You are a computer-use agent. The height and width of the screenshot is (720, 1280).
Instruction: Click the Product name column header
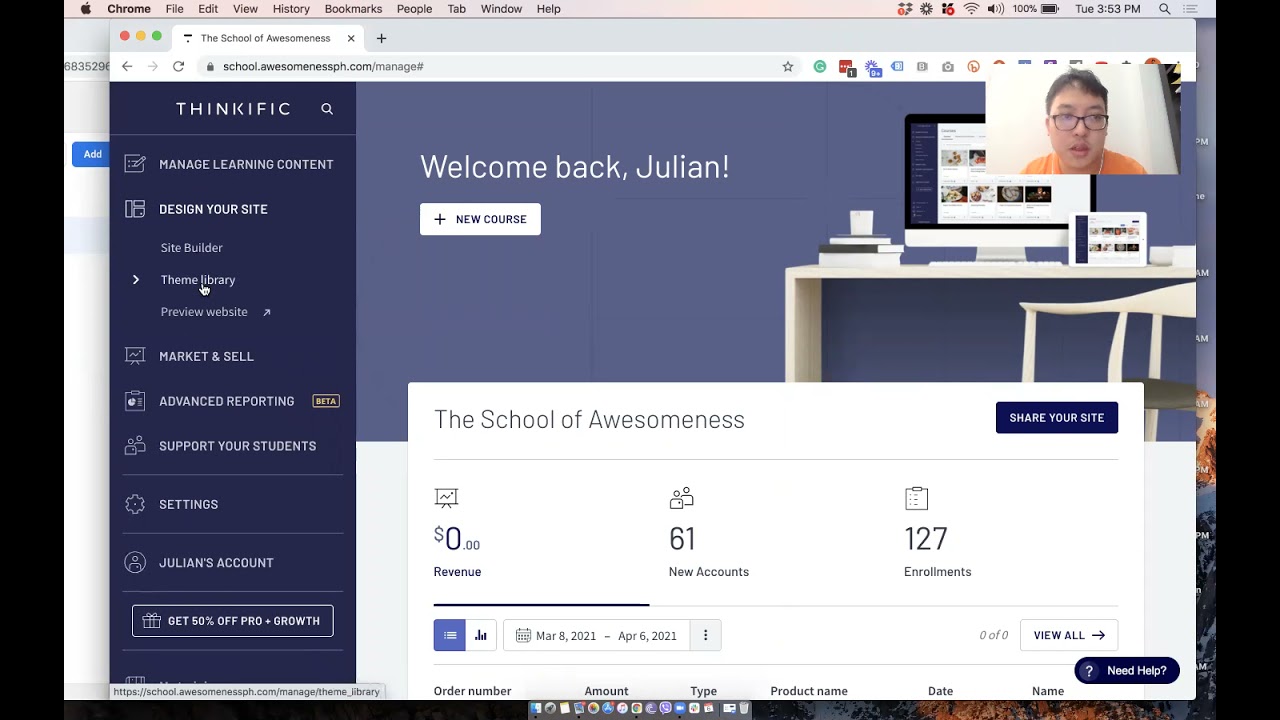809,691
